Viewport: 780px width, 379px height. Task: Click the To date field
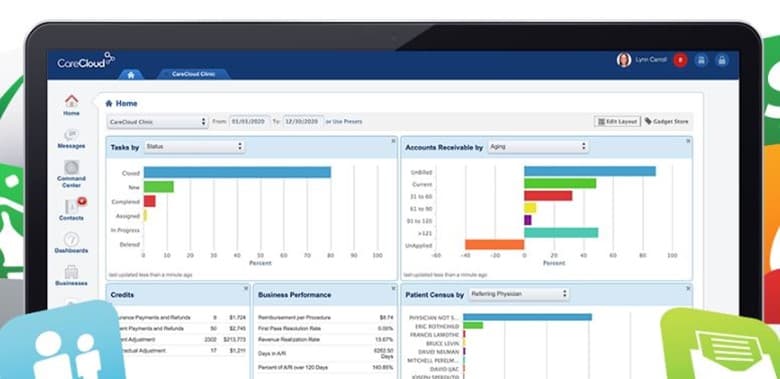(x=303, y=122)
